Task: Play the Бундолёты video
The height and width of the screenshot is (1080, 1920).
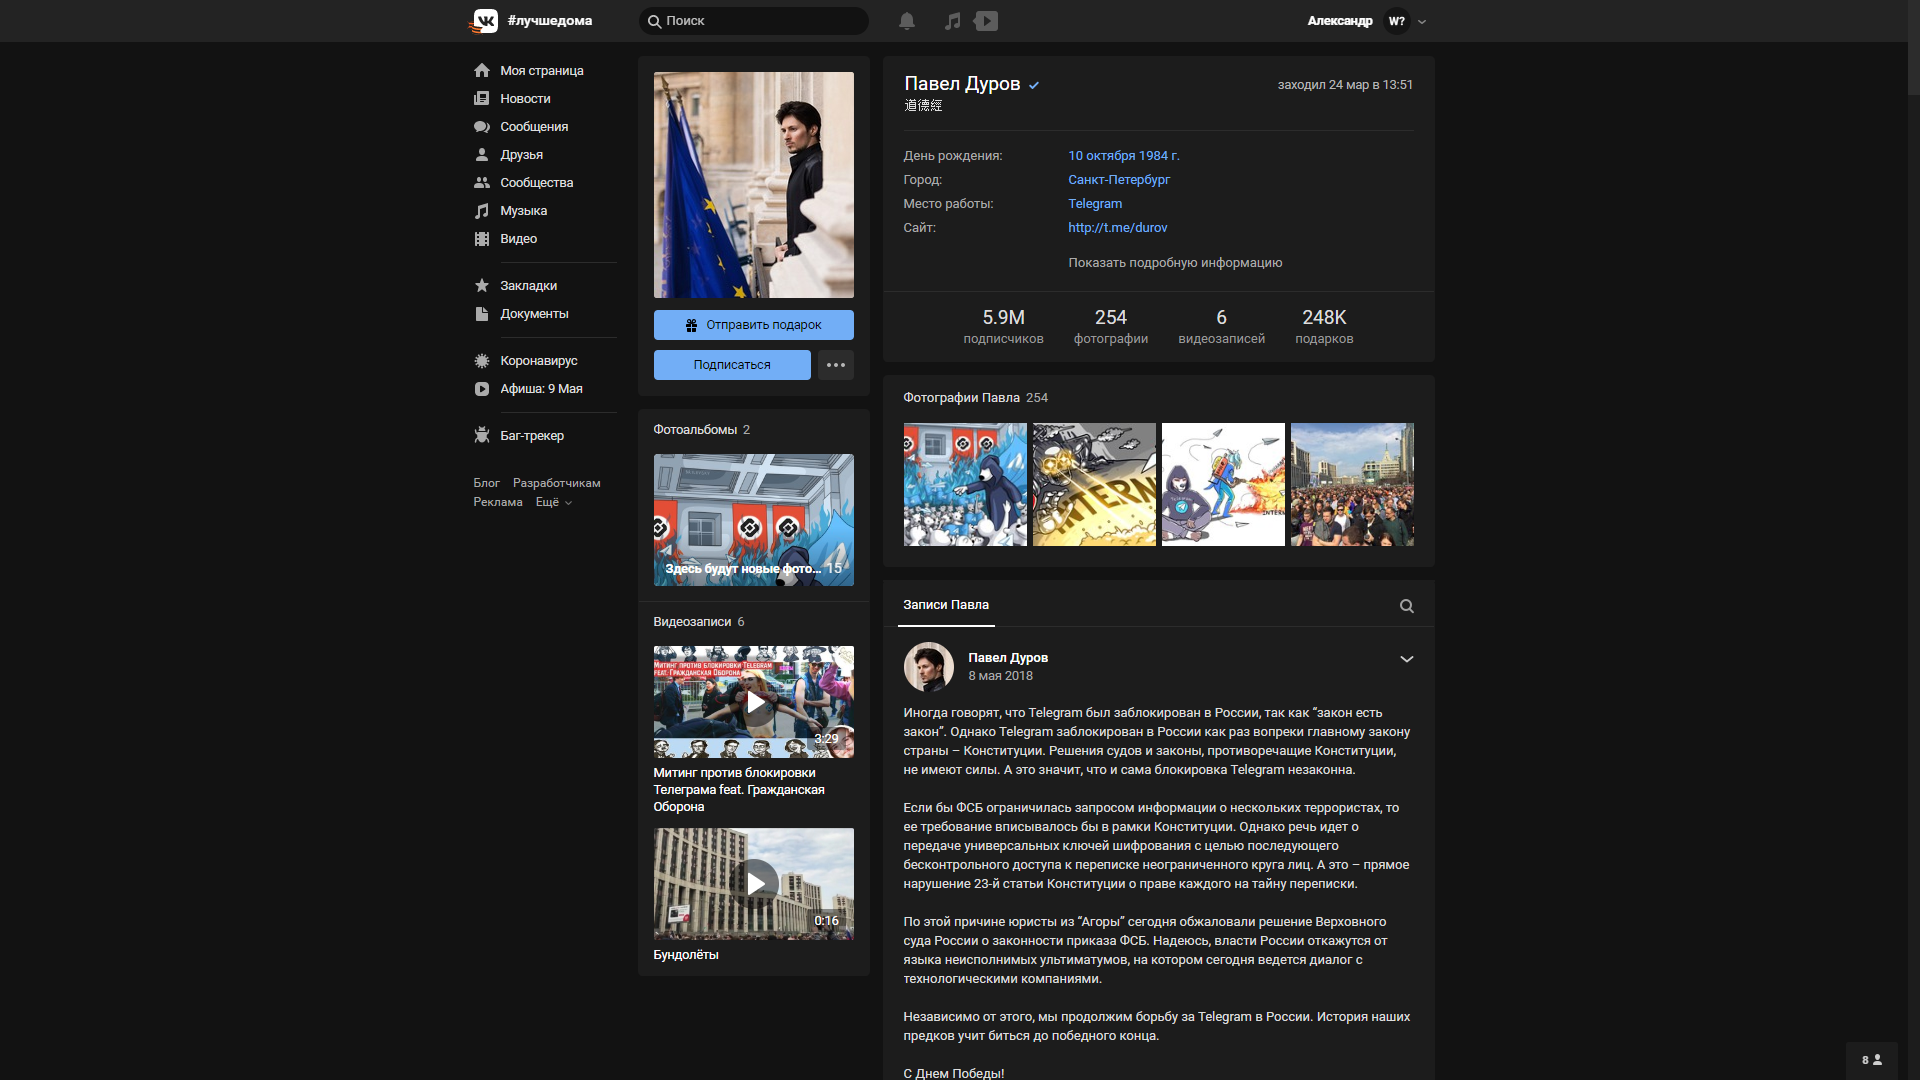Action: pos(755,884)
